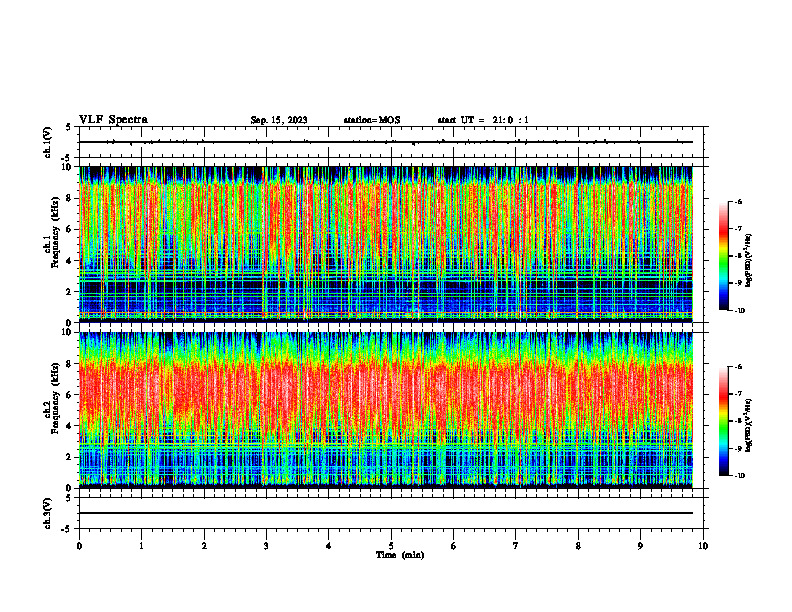Click the ch.1 spectrogram color scale bar
Image resolution: width=792 pixels, height=612 pixels.
[723, 256]
